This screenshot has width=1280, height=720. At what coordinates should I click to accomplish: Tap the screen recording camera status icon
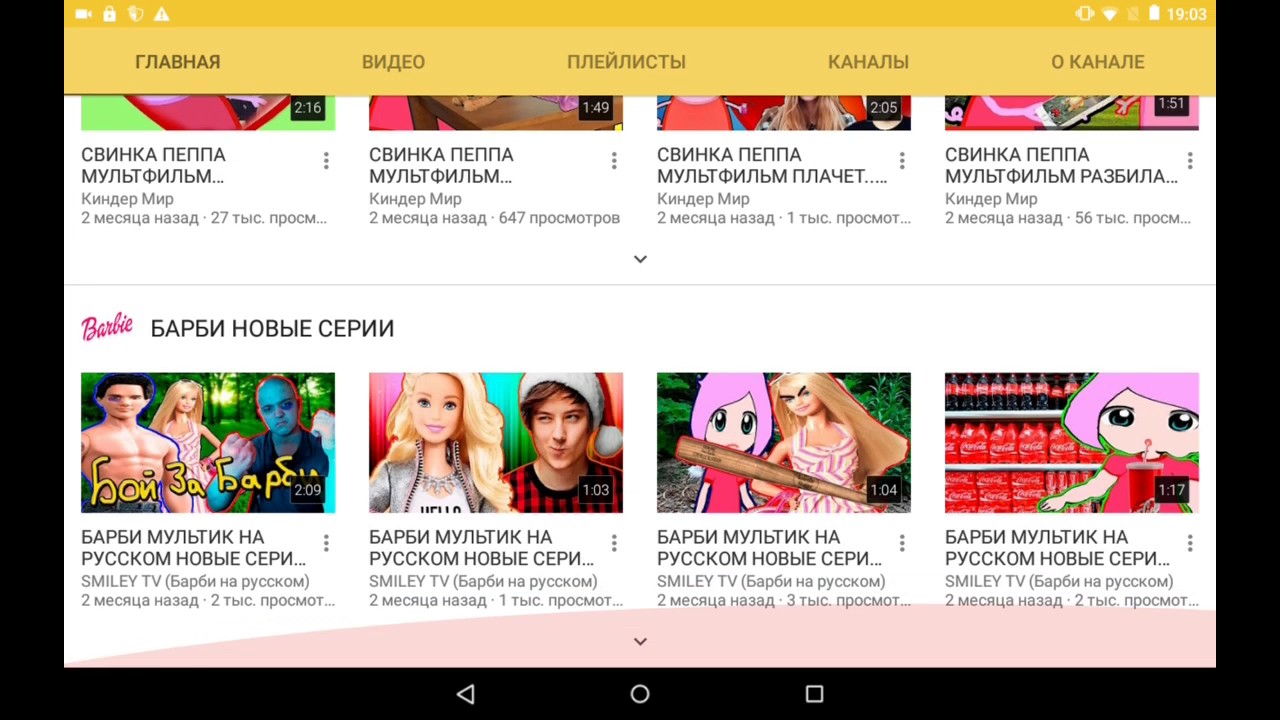83,14
